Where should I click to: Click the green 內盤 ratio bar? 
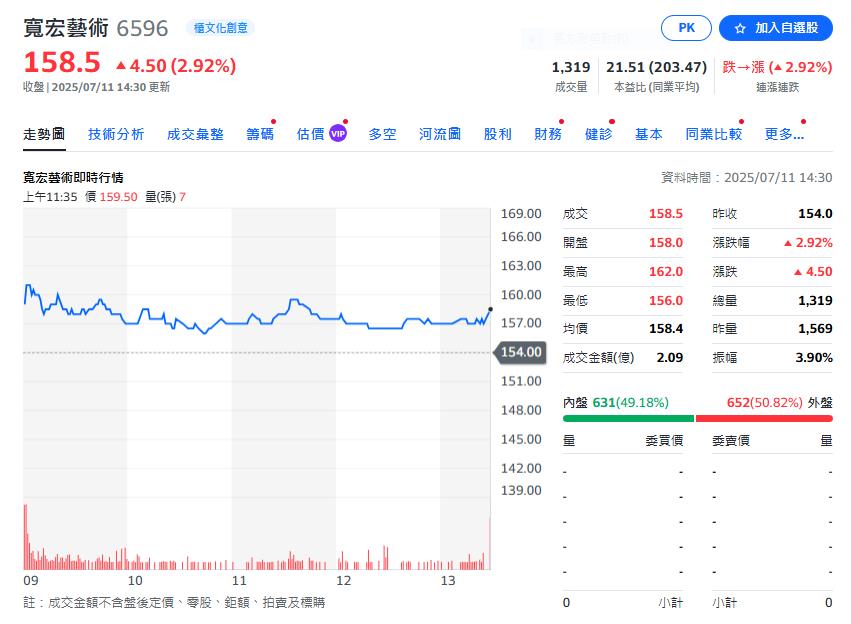pyautogui.click(x=628, y=418)
